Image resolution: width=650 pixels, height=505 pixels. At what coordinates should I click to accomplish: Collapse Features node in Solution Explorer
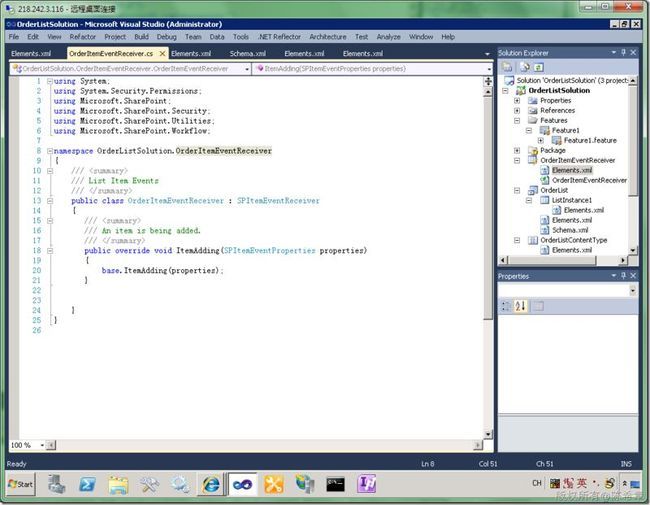click(517, 121)
